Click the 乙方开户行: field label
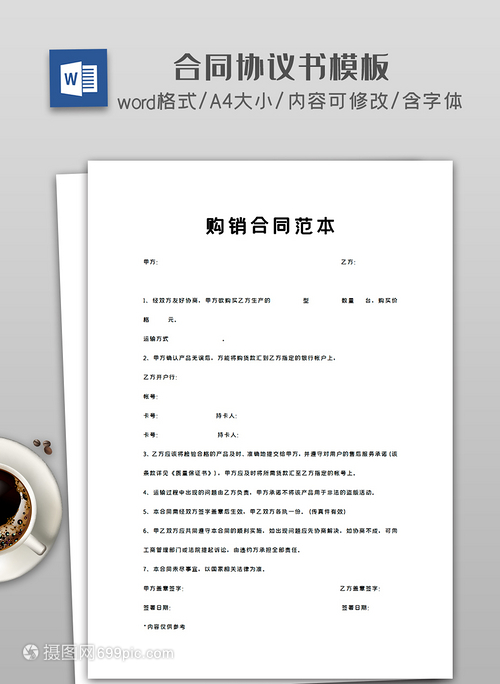The image size is (500, 684). [160, 377]
